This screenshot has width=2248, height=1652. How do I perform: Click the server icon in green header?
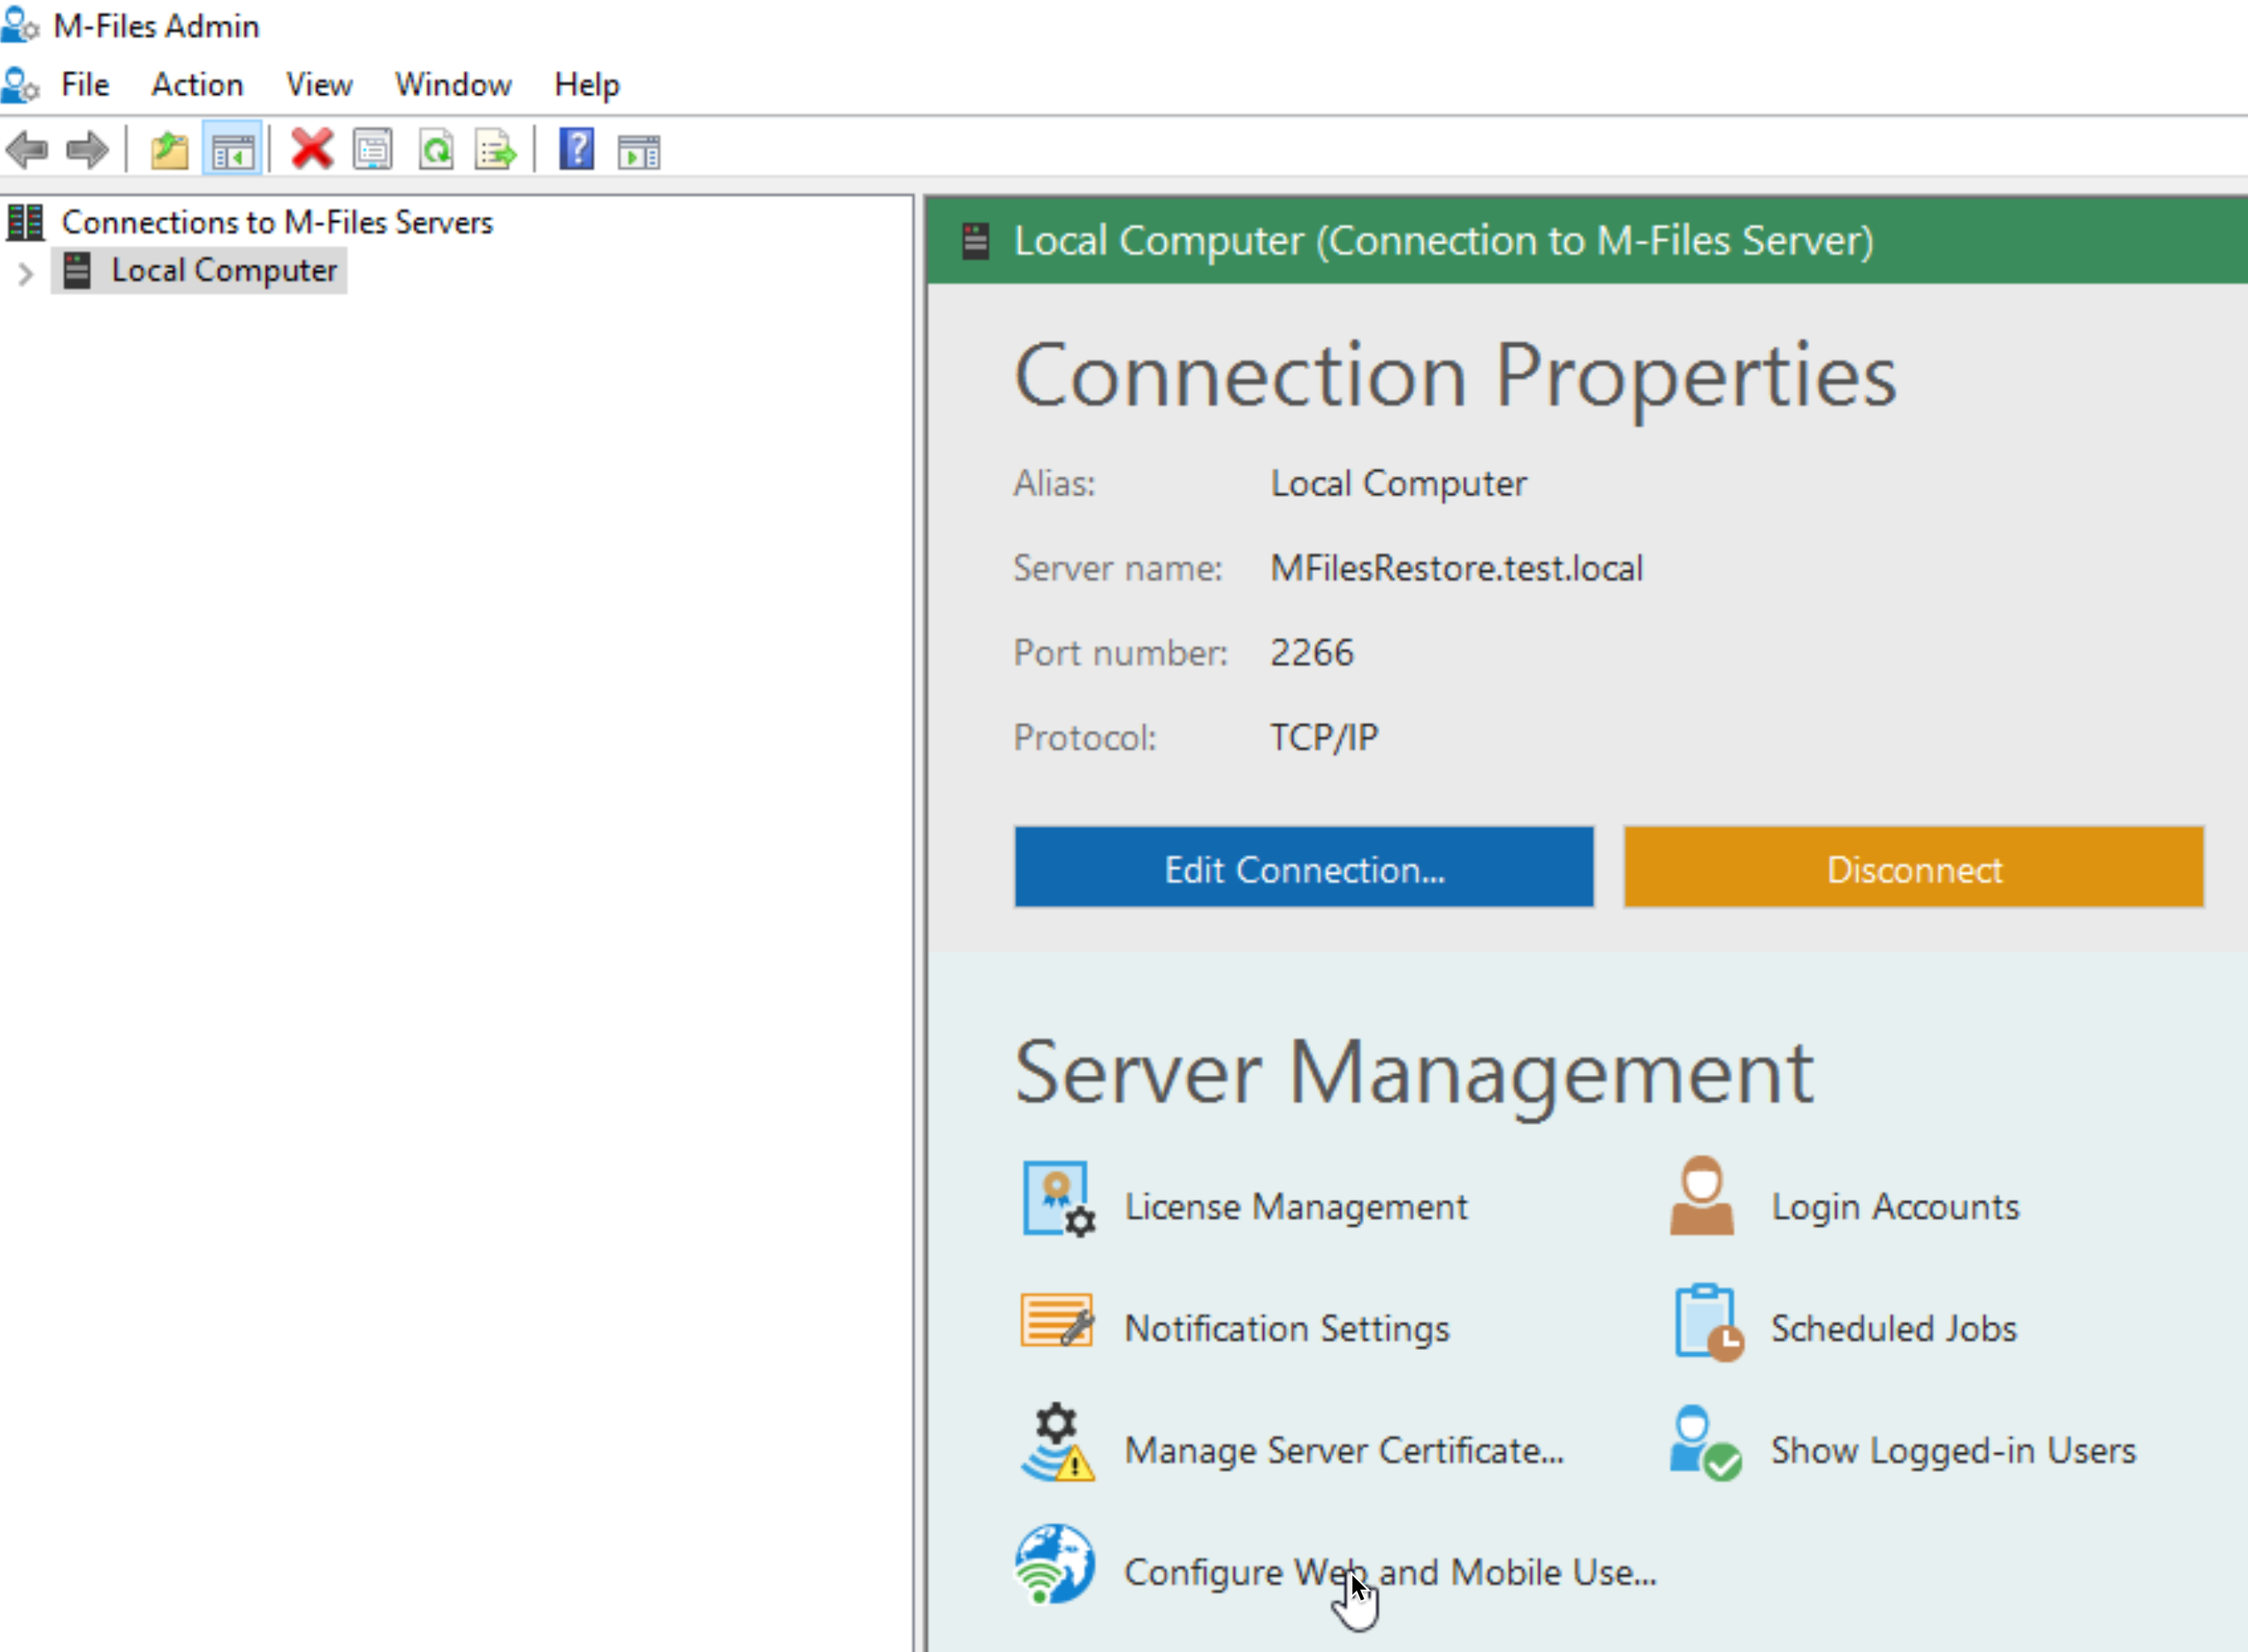(x=976, y=241)
